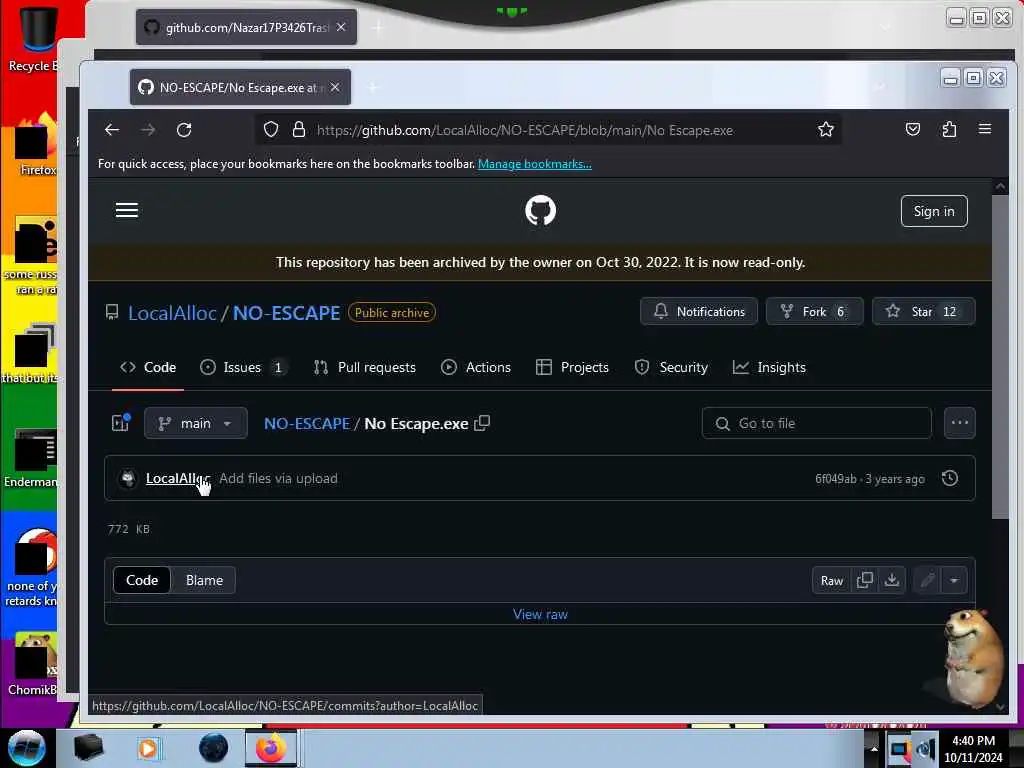1024x768 pixels.
Task: Open the black folder taskbar icon
Action: coord(88,748)
